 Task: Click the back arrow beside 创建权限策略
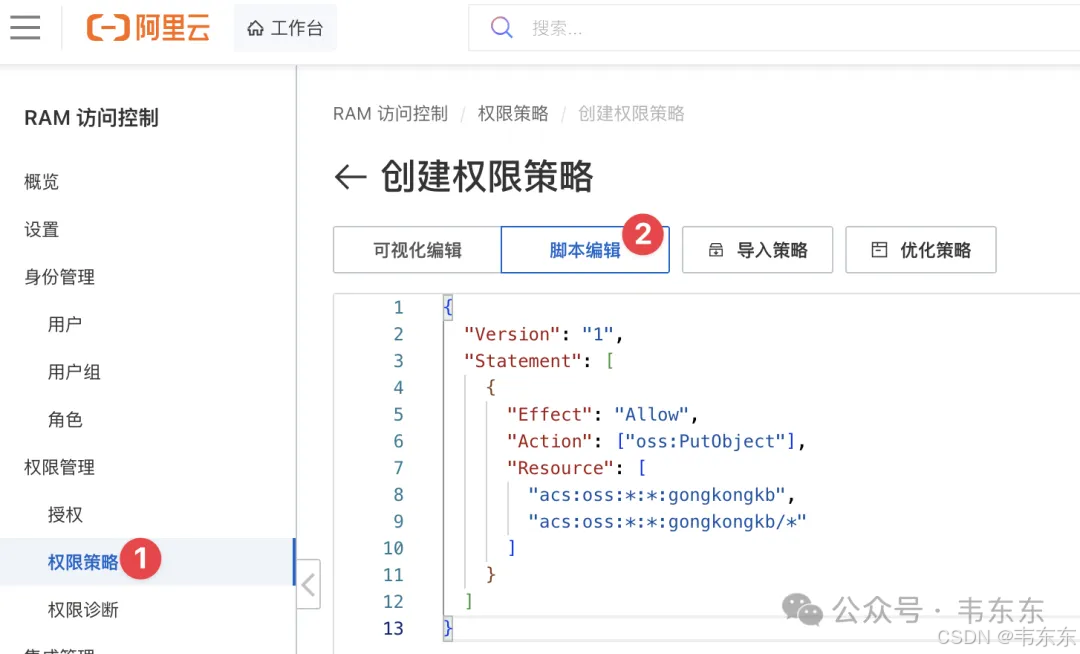point(350,177)
